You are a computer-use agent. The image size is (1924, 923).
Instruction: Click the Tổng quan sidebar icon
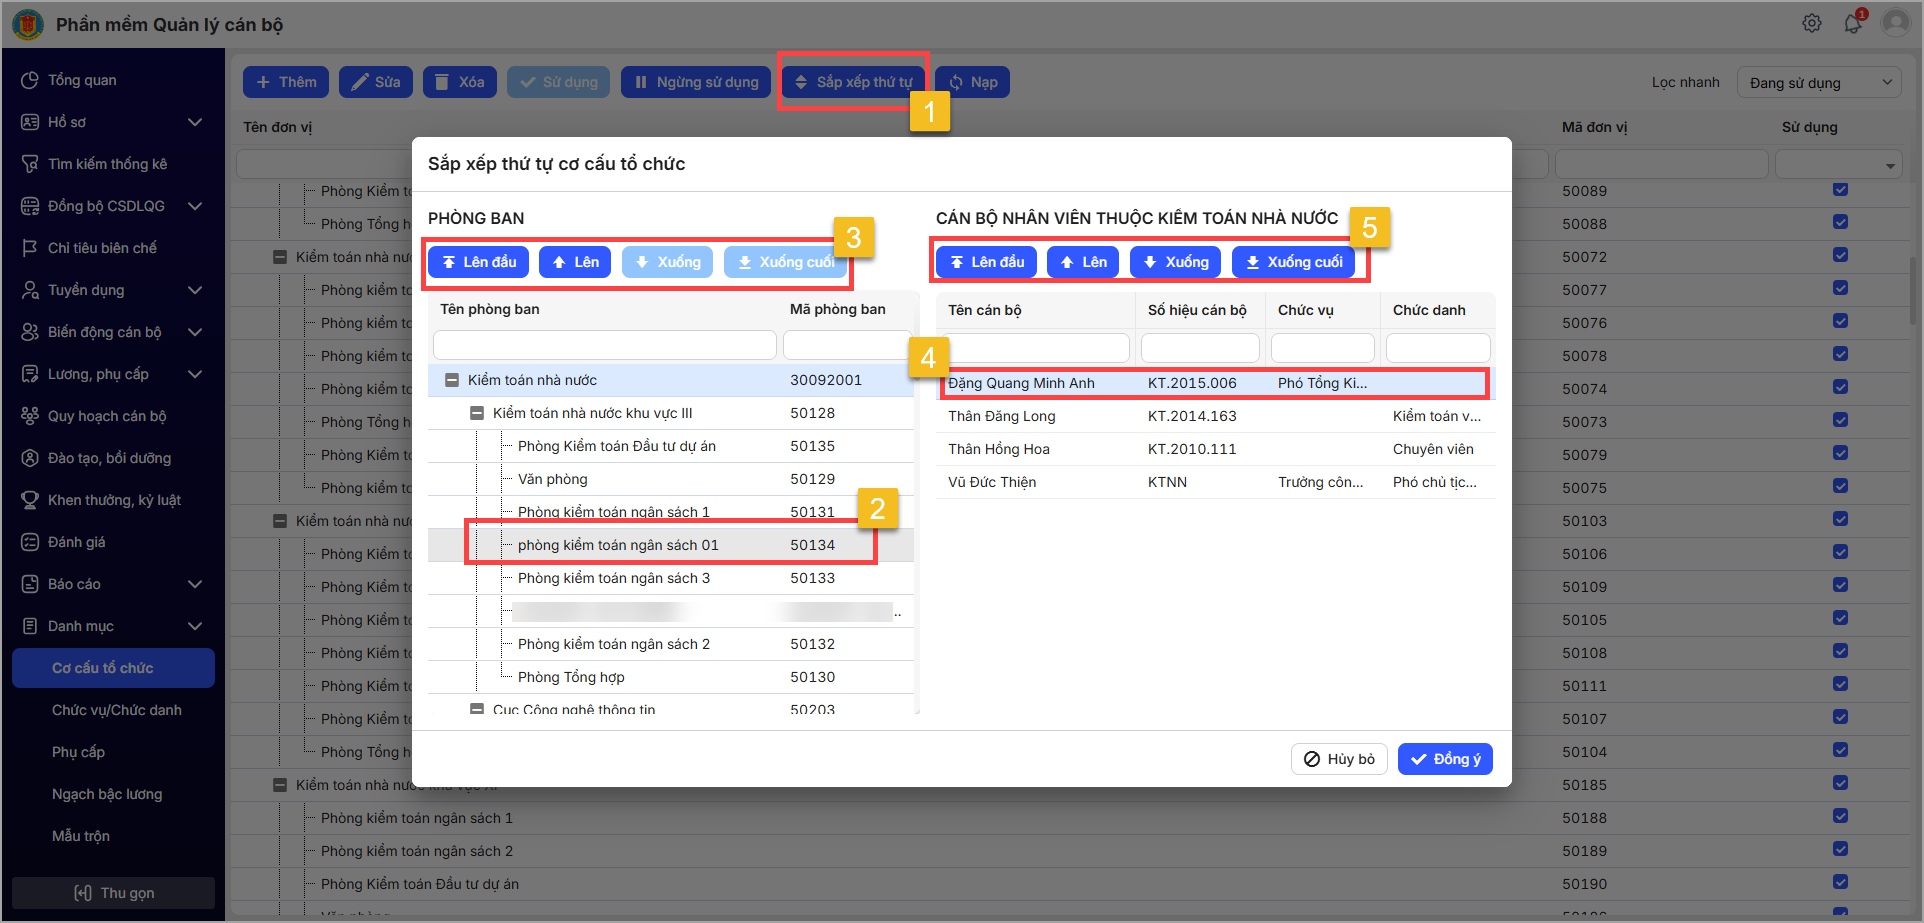(30, 80)
